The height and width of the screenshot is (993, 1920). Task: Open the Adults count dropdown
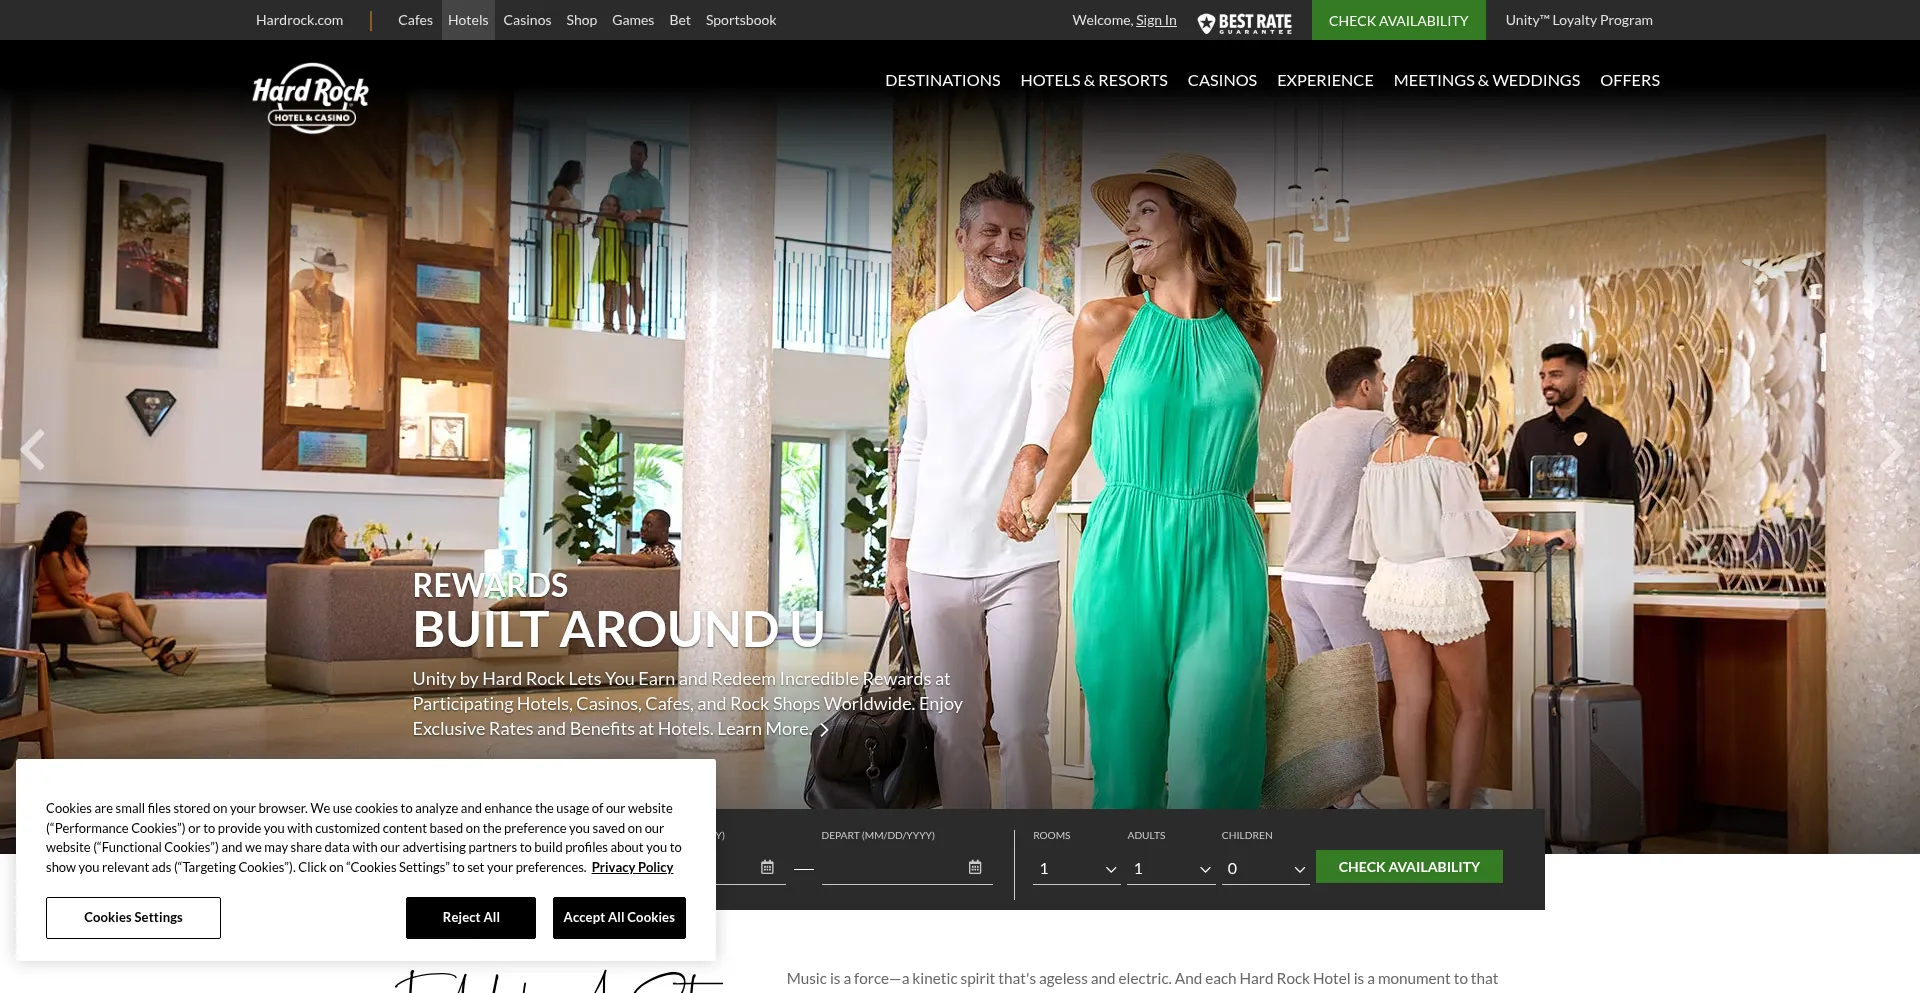pyautogui.click(x=1170, y=869)
